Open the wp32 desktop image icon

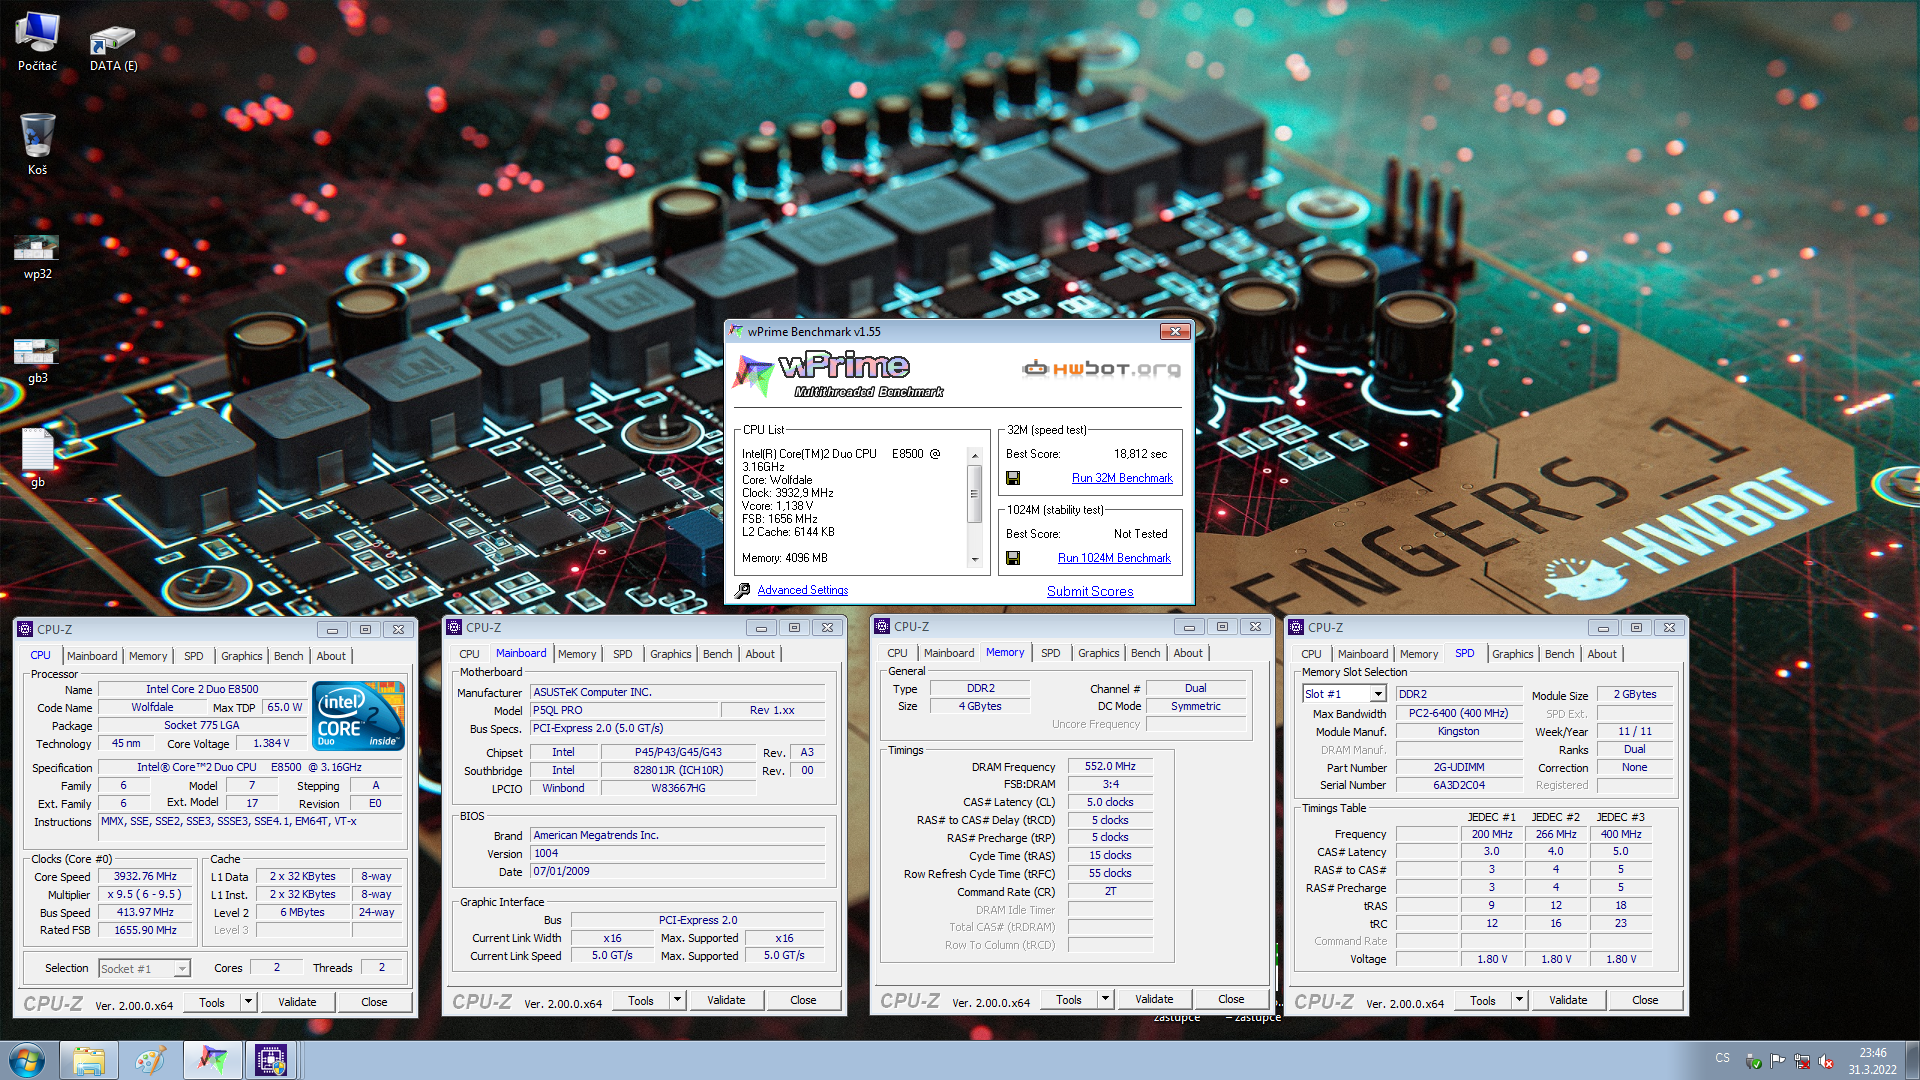(x=37, y=257)
